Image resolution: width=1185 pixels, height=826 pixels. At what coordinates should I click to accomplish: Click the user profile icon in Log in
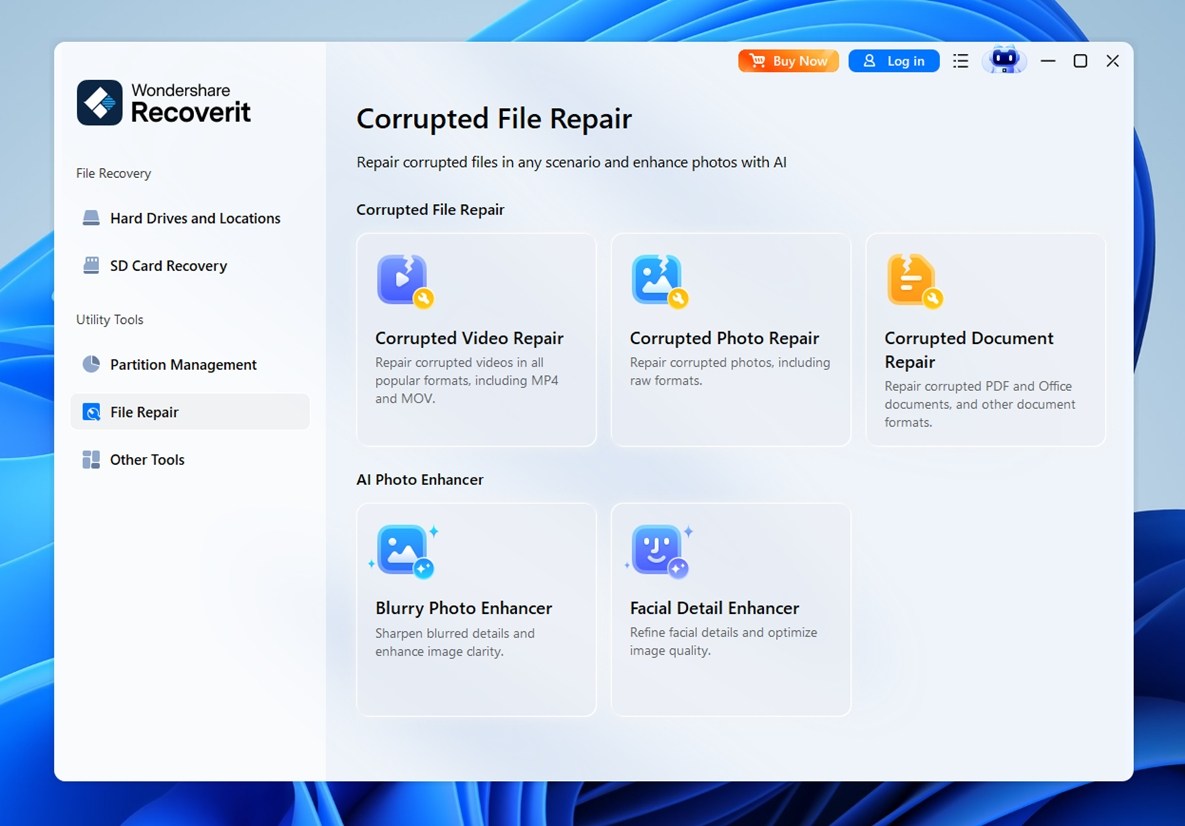click(869, 60)
